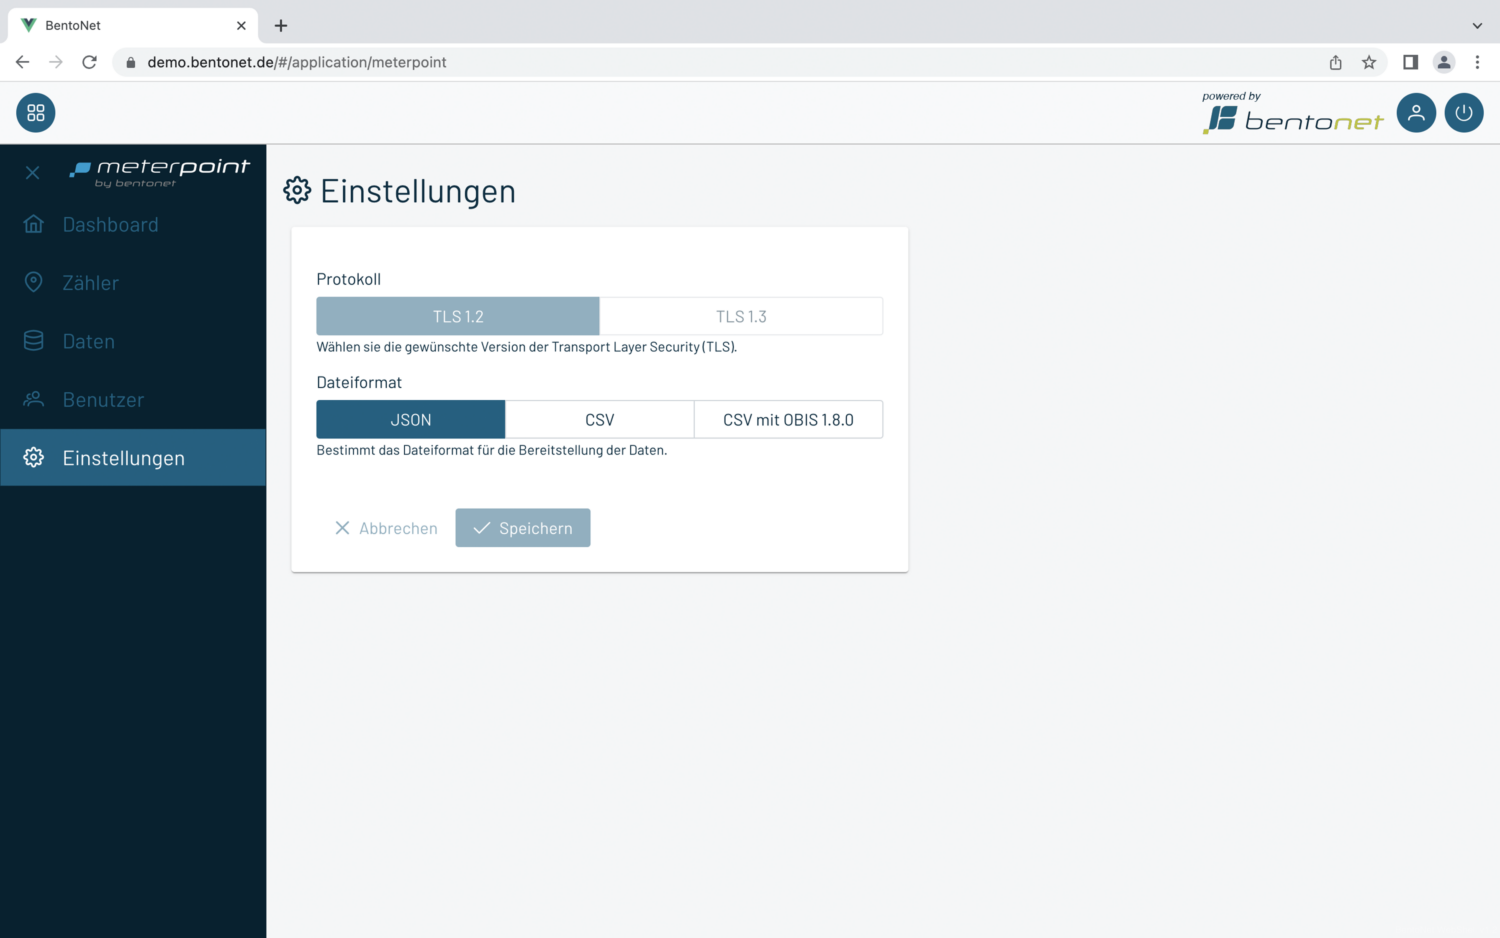Close the BentoNet tab
Screen dimensions: 1500x938
pyautogui.click(x=241, y=25)
